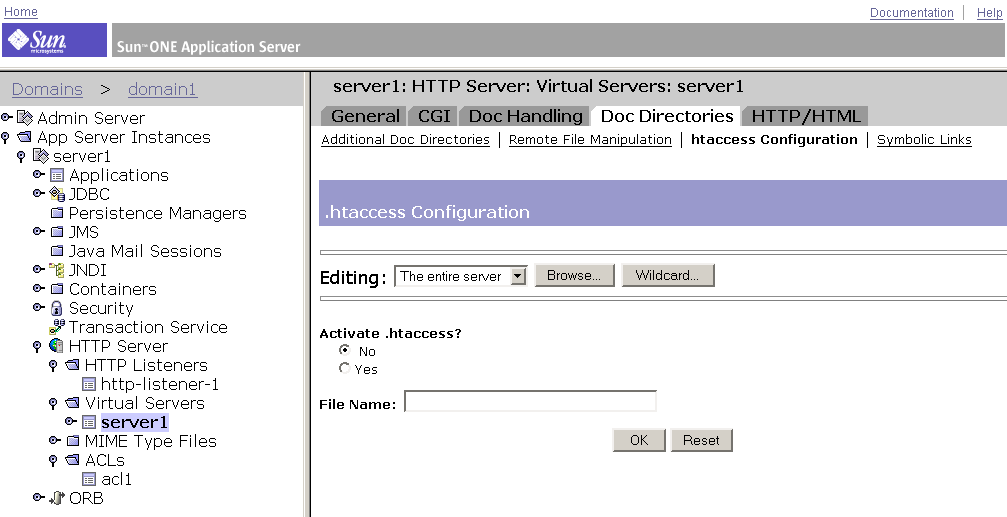Viewport: 1007px width, 517px height.
Task: Click the Wildcard... button
Action: tap(667, 276)
